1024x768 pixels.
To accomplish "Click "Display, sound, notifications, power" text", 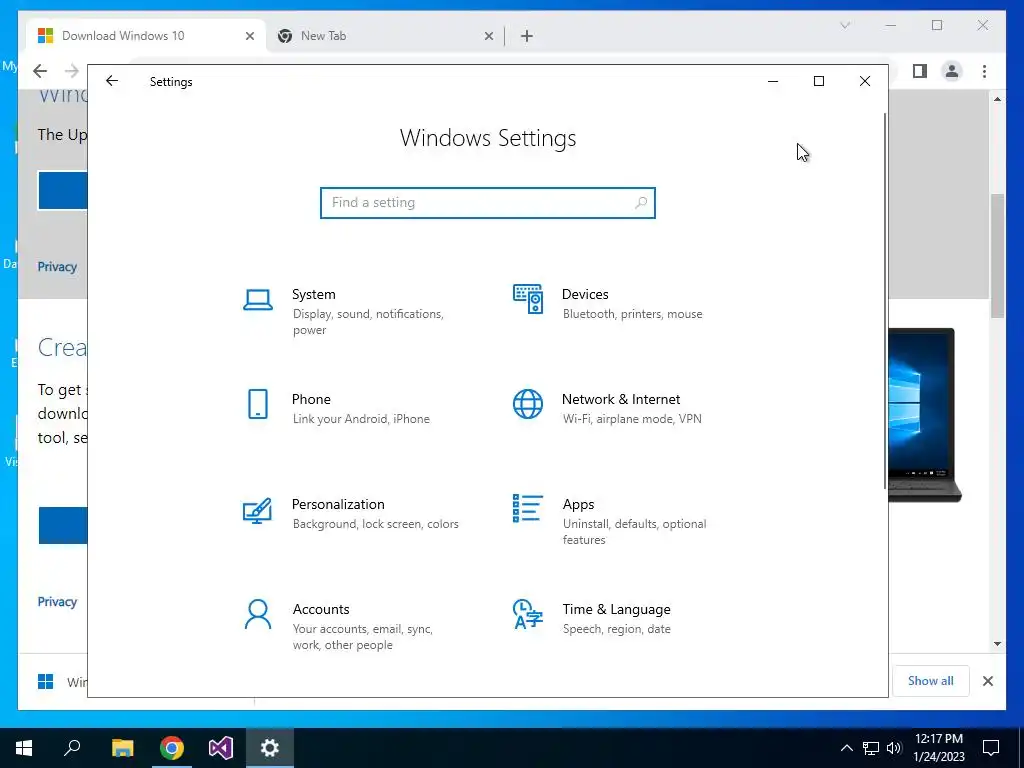I will tap(368, 322).
